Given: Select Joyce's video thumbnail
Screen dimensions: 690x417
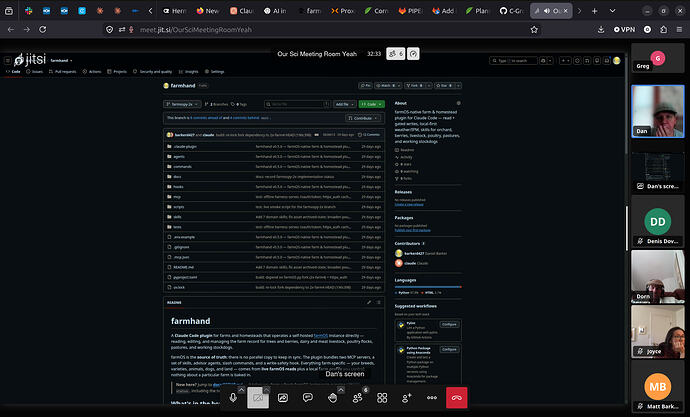Looking at the screenshot, I should [x=658, y=331].
